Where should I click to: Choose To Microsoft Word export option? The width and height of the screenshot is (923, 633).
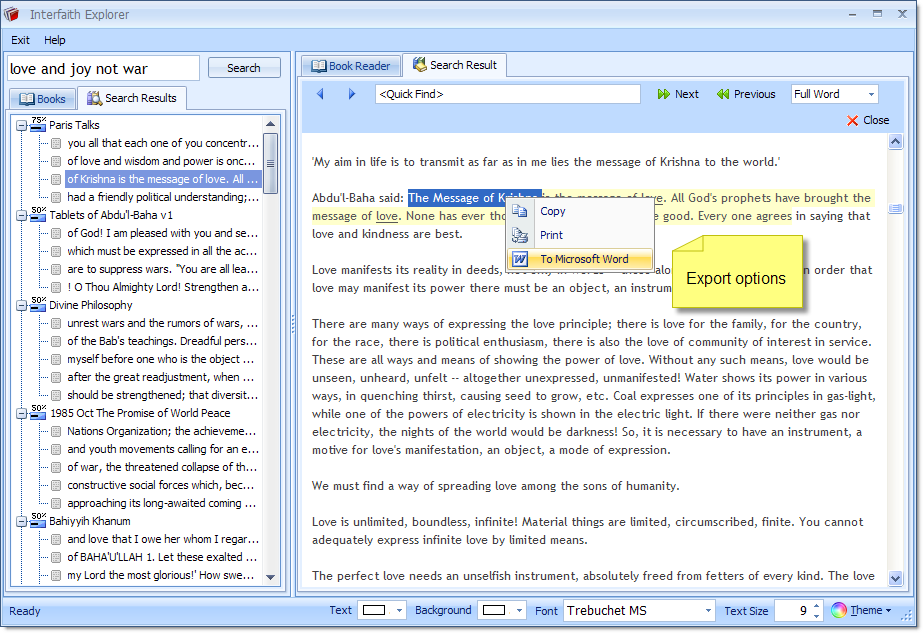pos(583,259)
